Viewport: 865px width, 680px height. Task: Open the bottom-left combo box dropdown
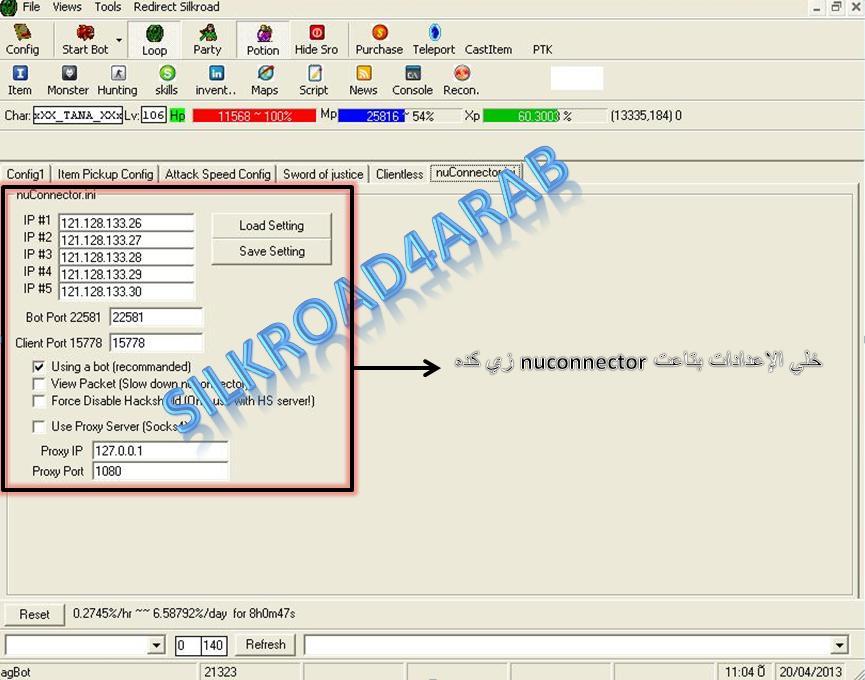point(157,645)
